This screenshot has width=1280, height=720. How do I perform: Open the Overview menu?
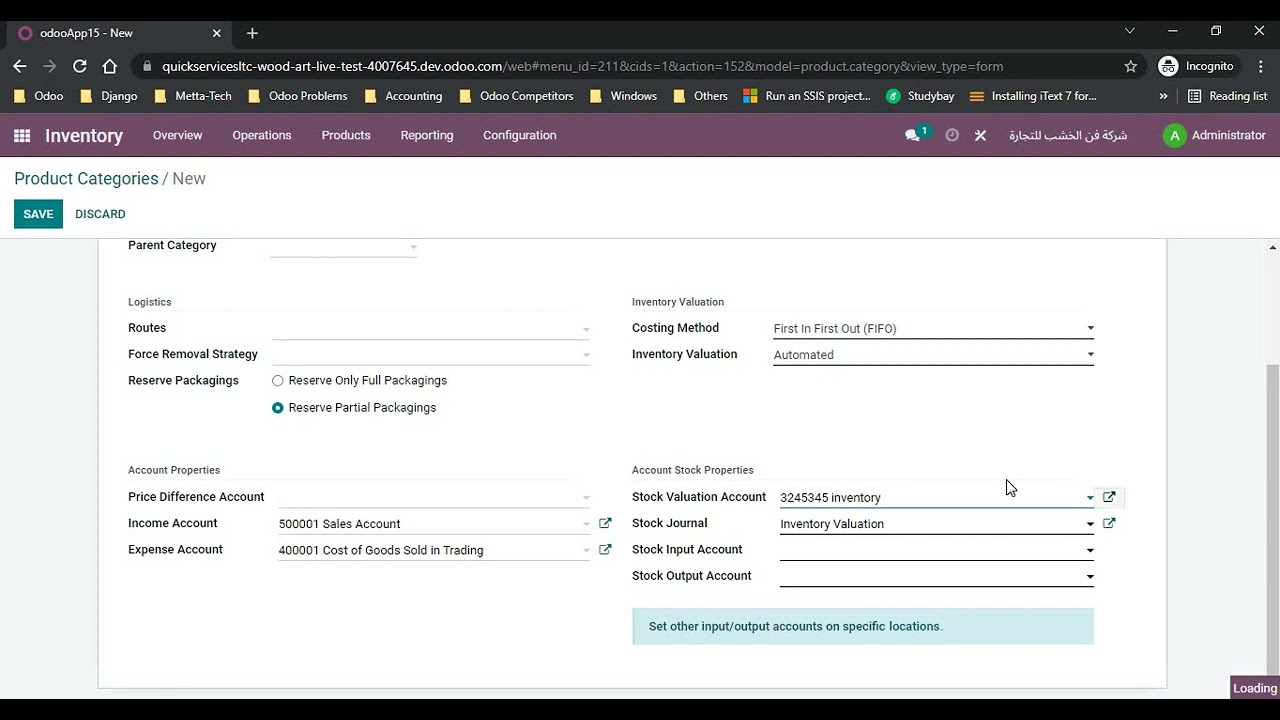(177, 135)
